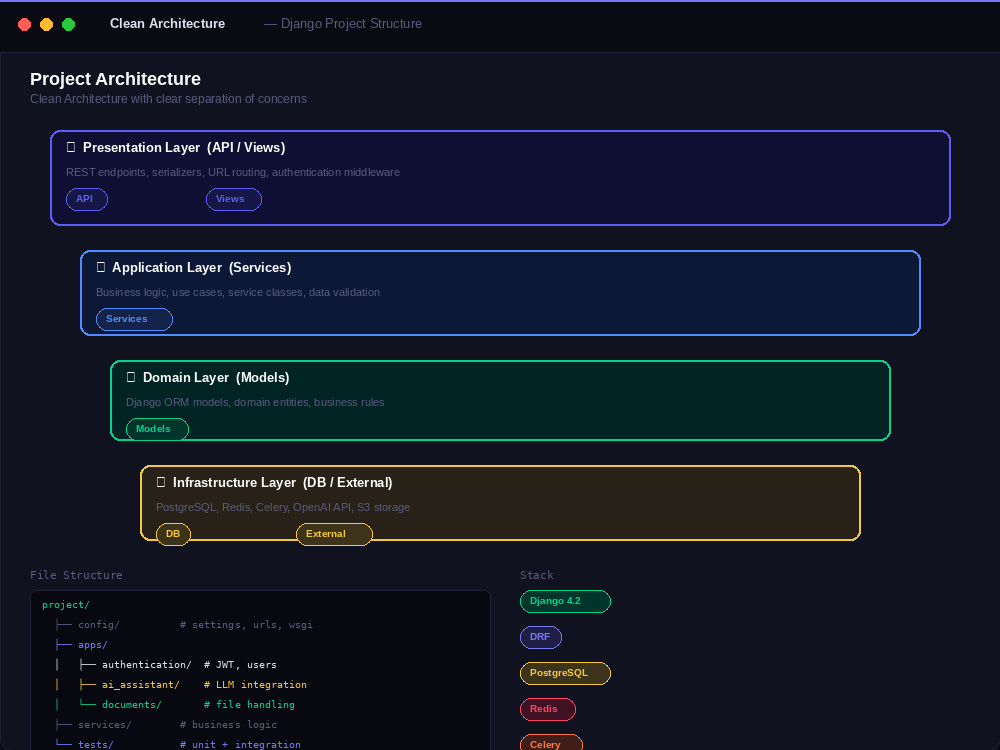The image size is (1000, 750).
Task: Click the PostgreSQL stack badge
Action: tap(565, 673)
